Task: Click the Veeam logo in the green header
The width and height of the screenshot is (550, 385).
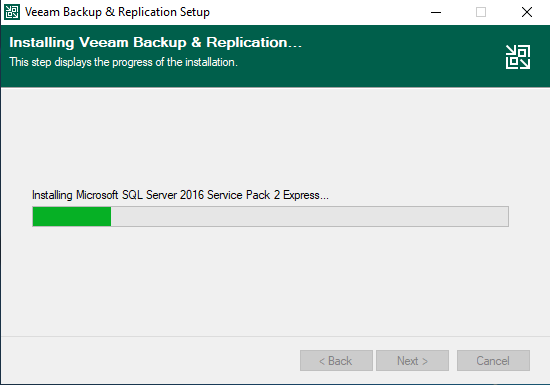Action: click(x=518, y=57)
